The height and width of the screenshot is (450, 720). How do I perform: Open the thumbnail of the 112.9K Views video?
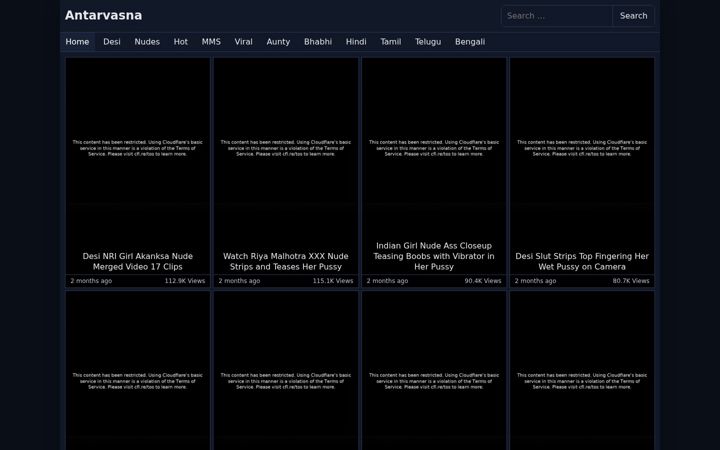click(138, 148)
